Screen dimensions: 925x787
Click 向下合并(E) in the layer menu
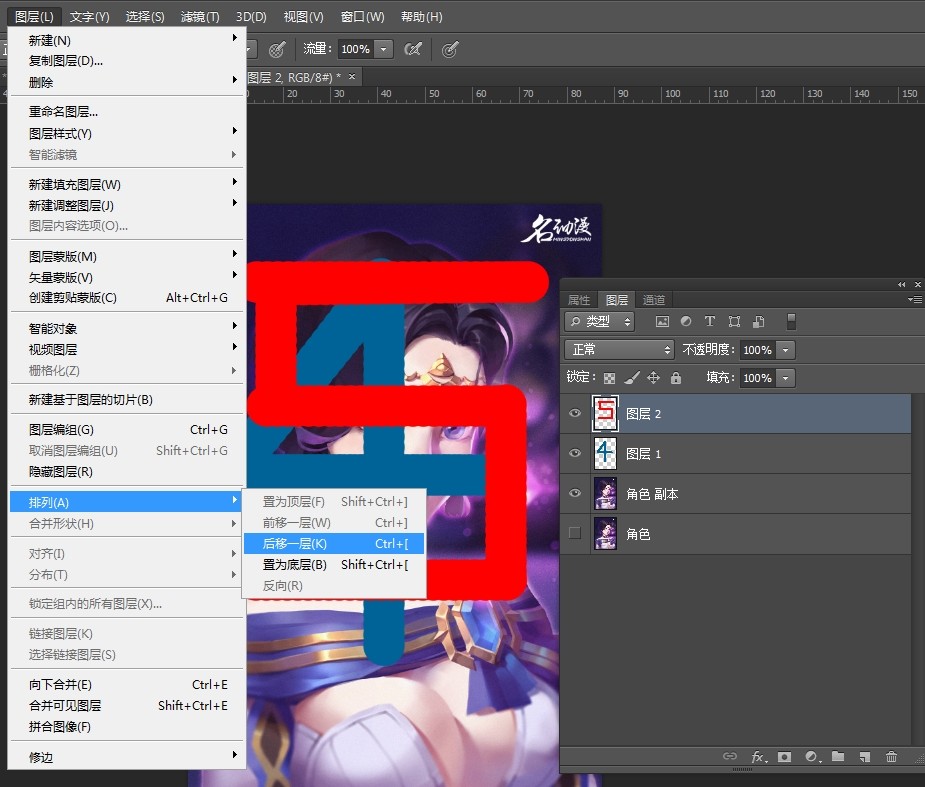click(x=60, y=685)
